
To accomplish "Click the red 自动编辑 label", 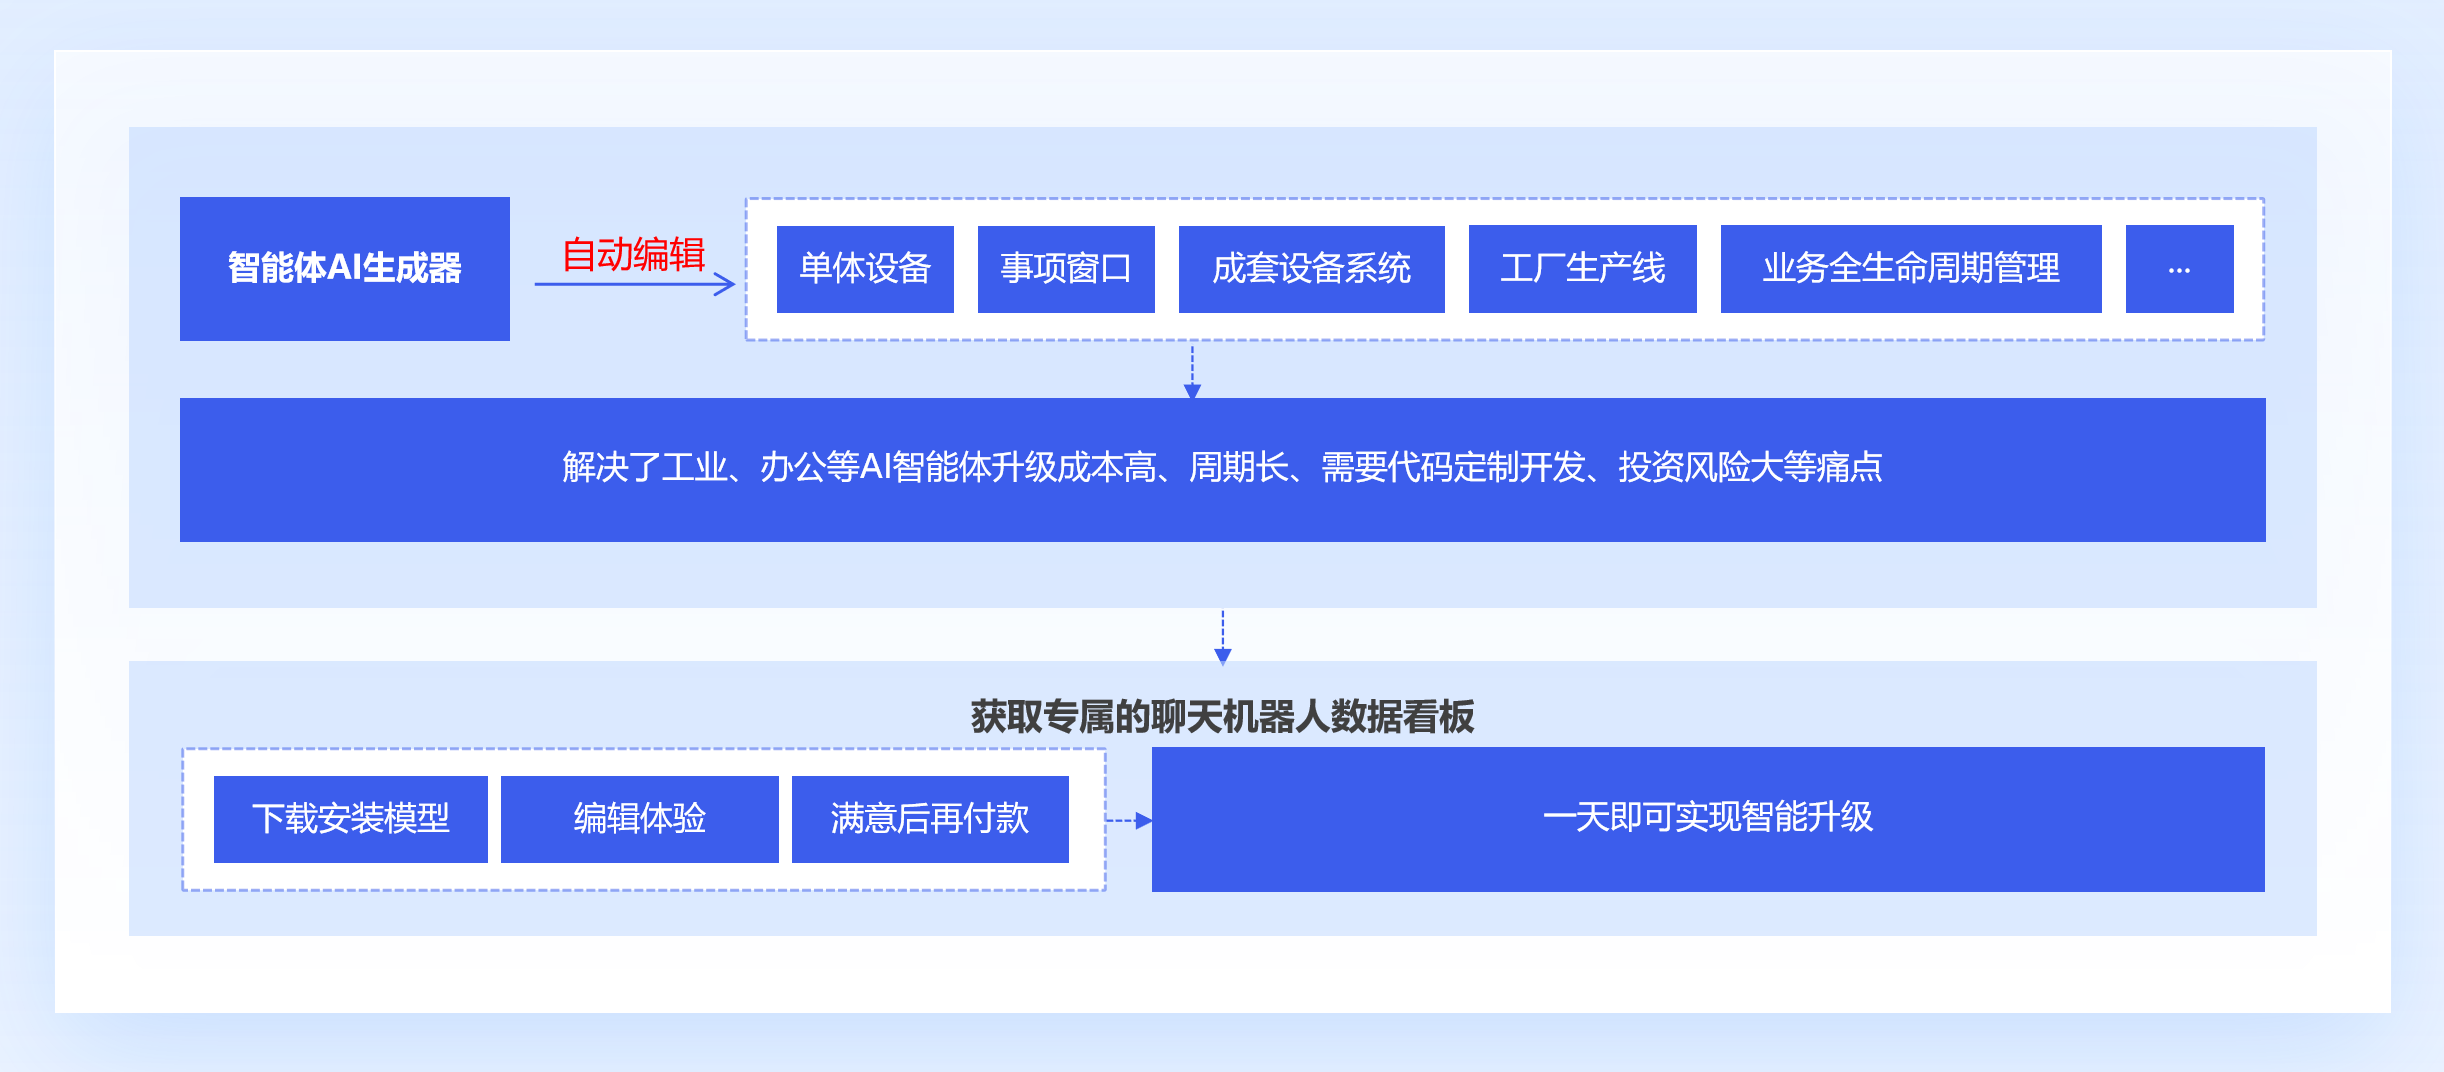I will tap(633, 254).
